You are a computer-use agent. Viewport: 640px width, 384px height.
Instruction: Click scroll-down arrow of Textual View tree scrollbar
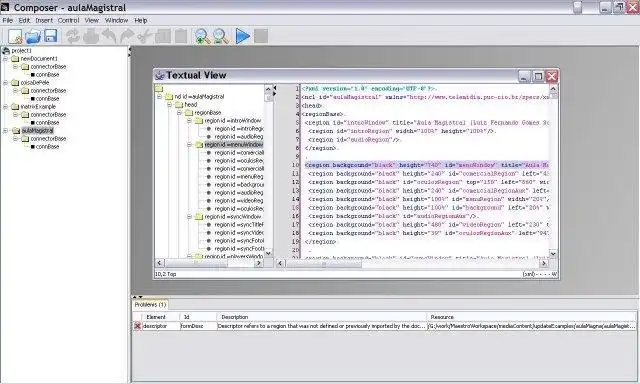coord(268,253)
